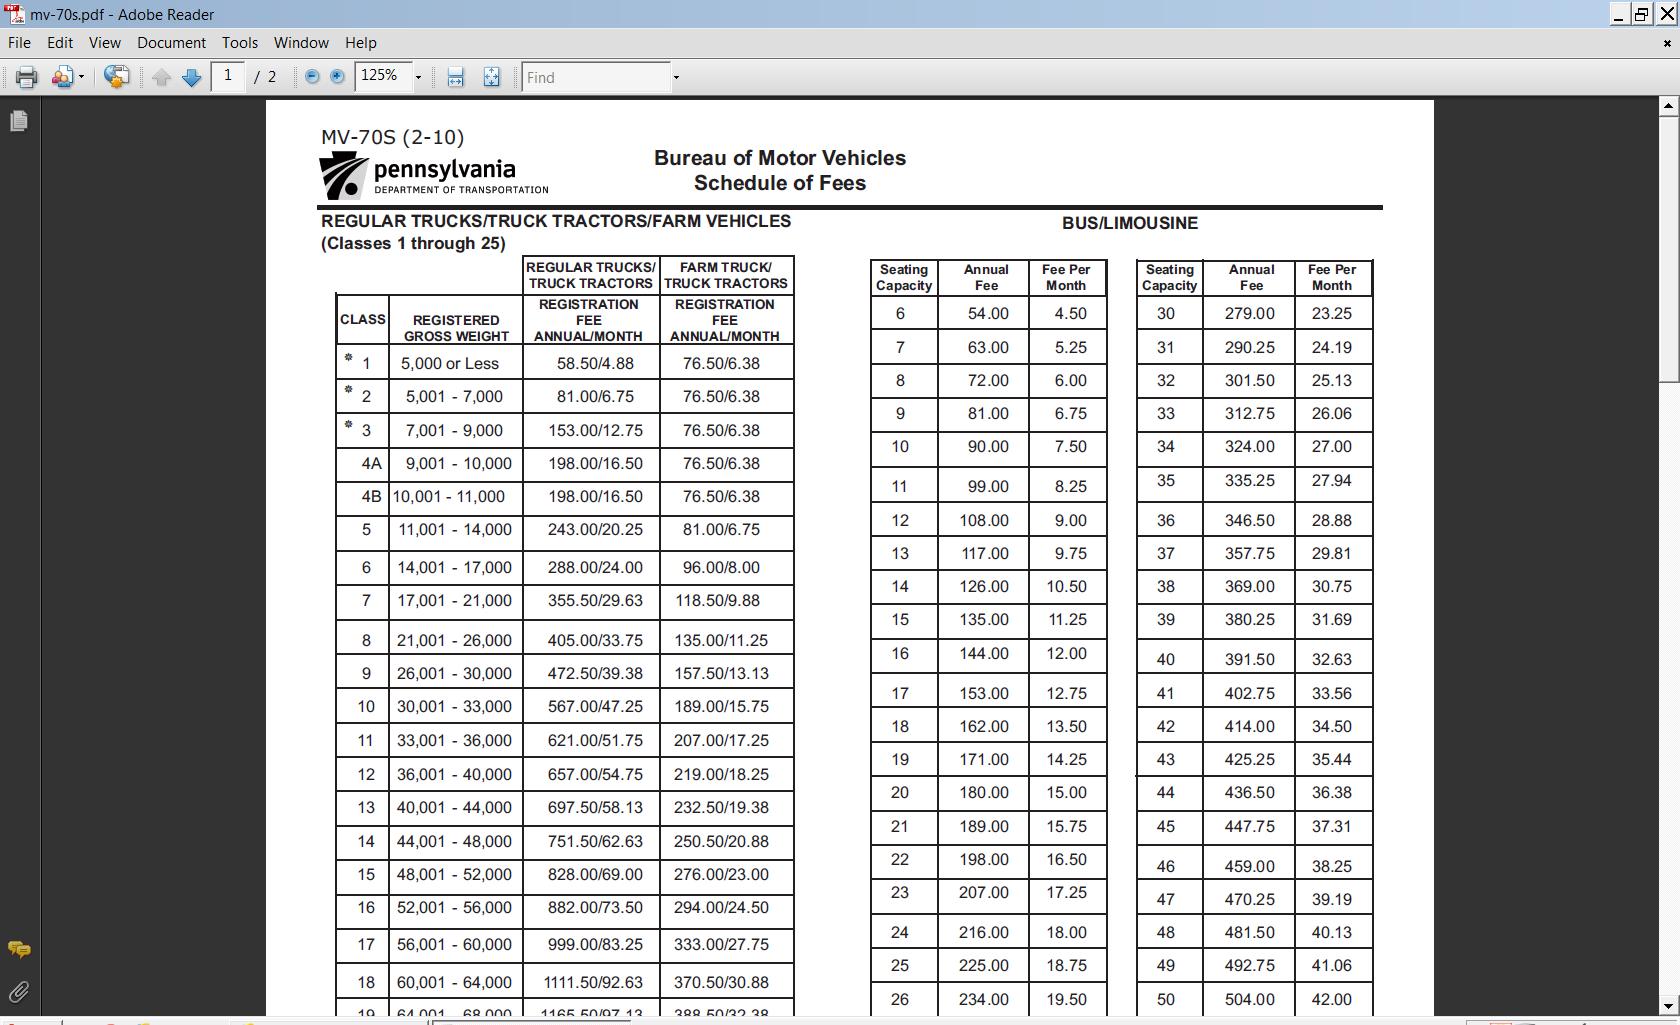Expand the 125% zoom level dropdown
The image size is (1680, 1025).
[x=418, y=77]
